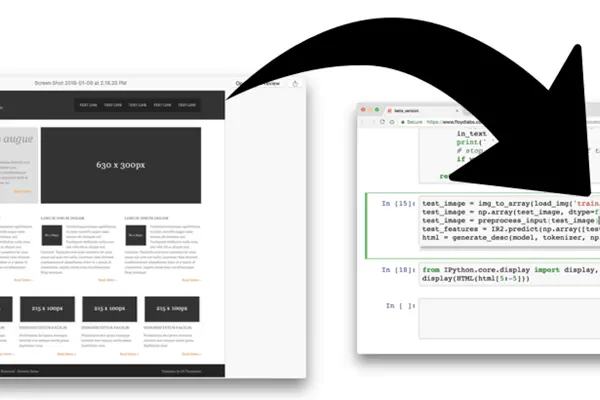Open the first TEXT LINK navigation item

[87, 105]
